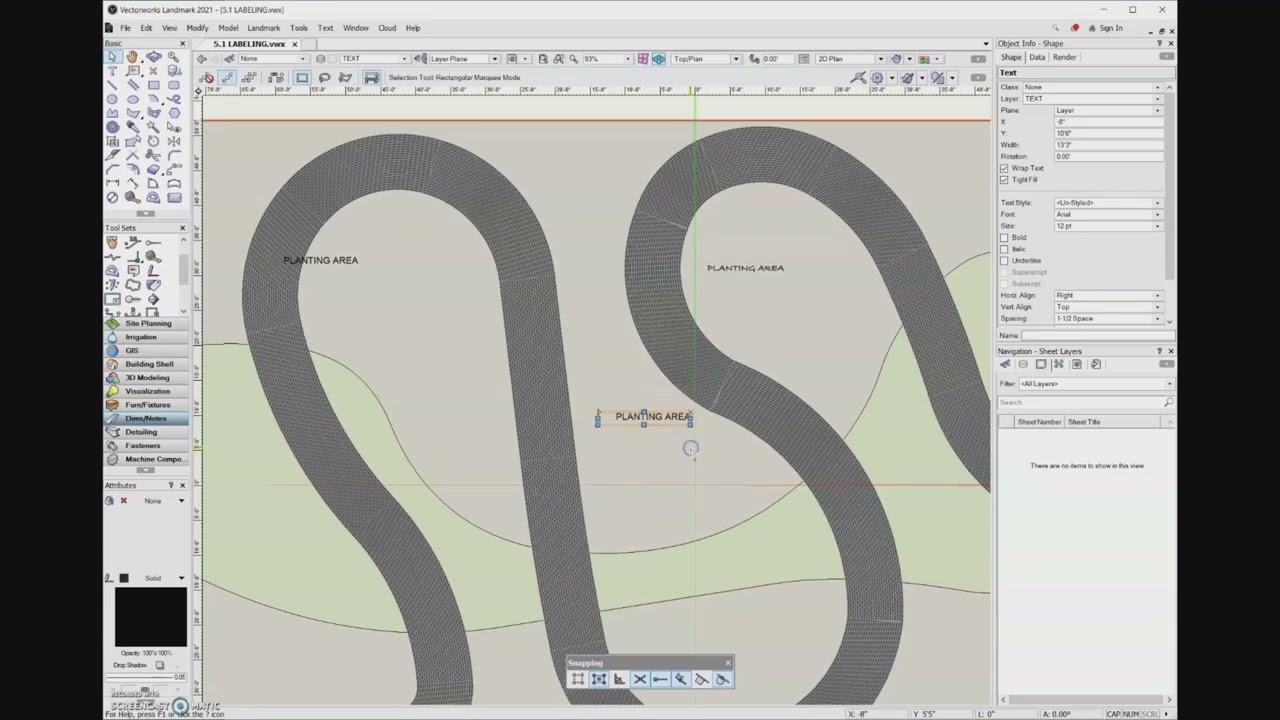Open the text Size dropdown showing 12 pt
The width and height of the screenshot is (1280, 720).
1108,226
